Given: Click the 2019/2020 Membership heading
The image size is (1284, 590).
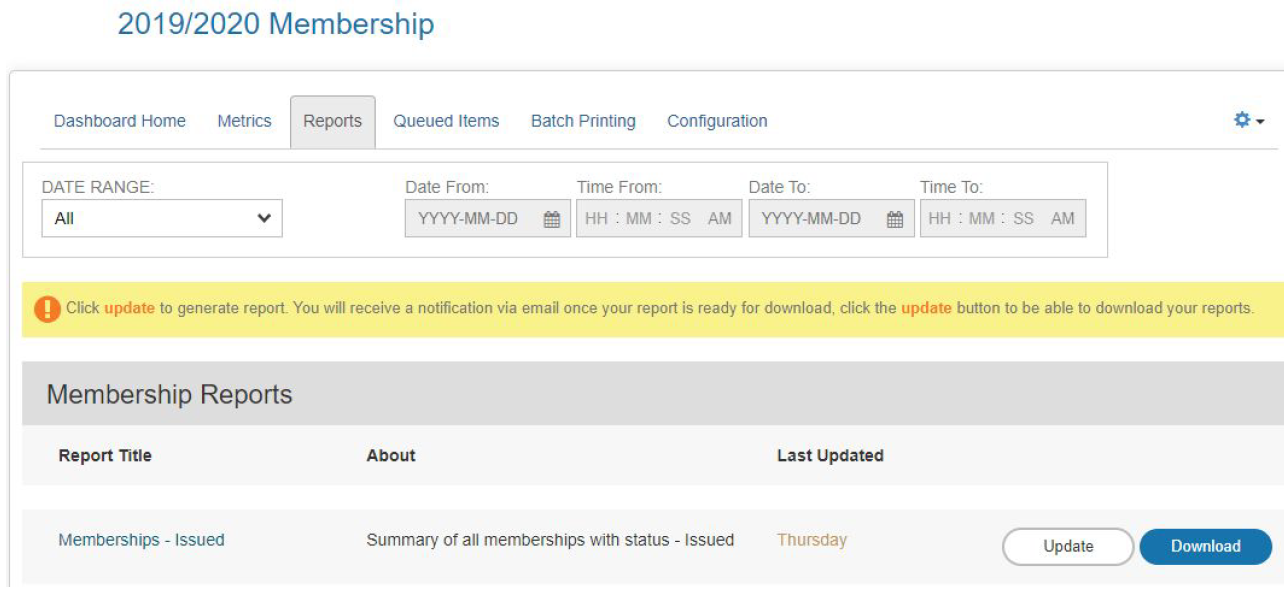Looking at the screenshot, I should click(276, 24).
